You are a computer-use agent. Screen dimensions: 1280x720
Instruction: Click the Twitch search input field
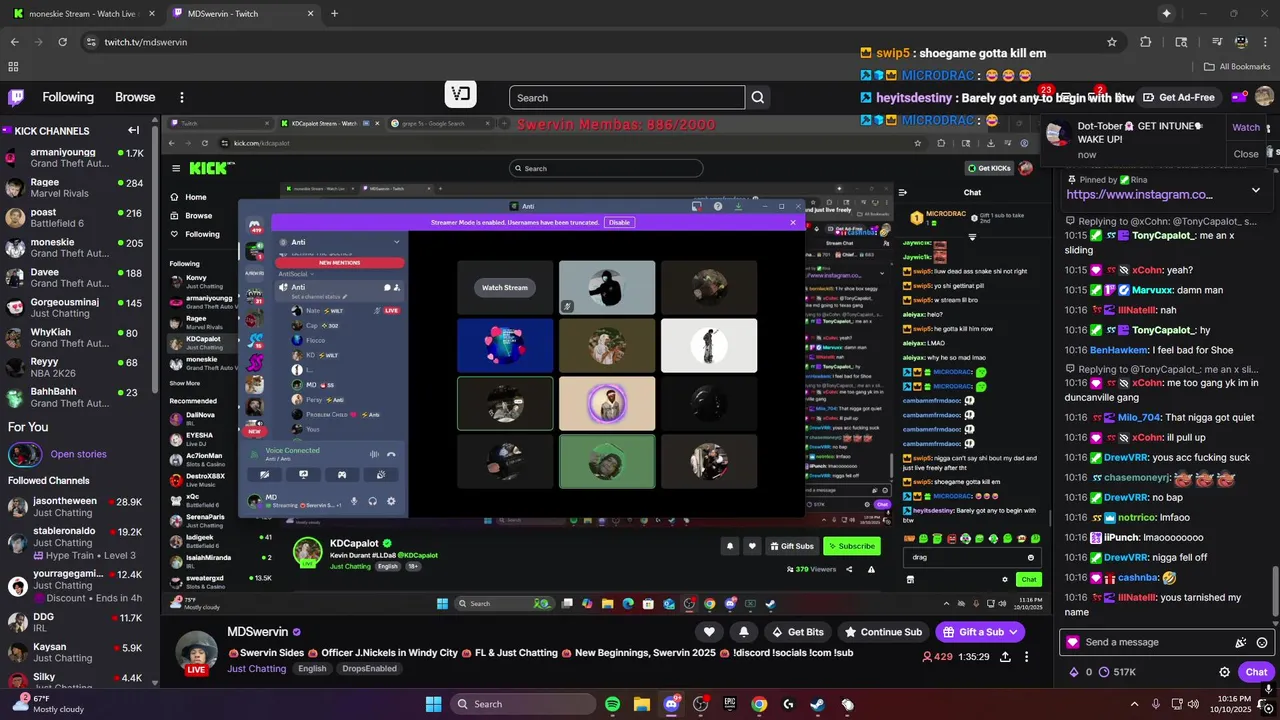pos(627,97)
